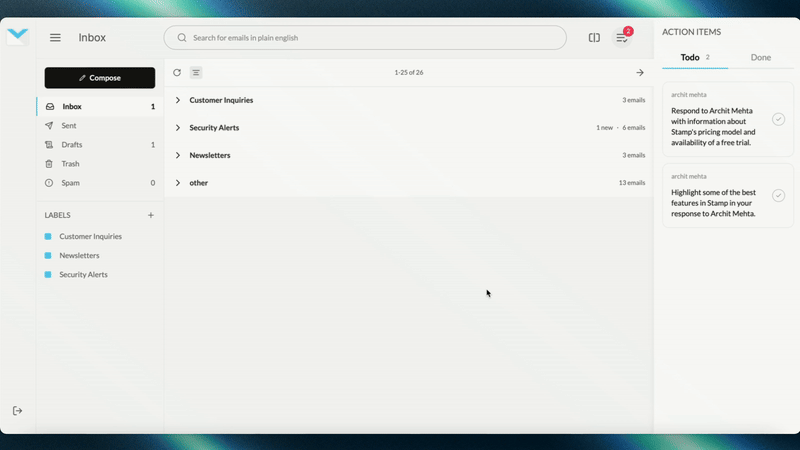Switch to the Done tab
The width and height of the screenshot is (800, 450).
pos(760,58)
